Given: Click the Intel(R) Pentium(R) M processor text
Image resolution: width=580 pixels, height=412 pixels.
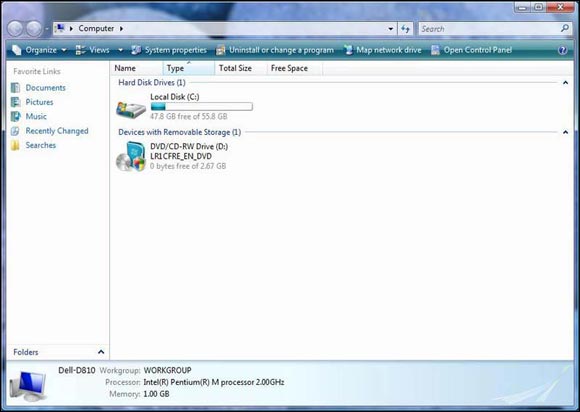Looking at the screenshot, I should pyautogui.click(x=214, y=382).
